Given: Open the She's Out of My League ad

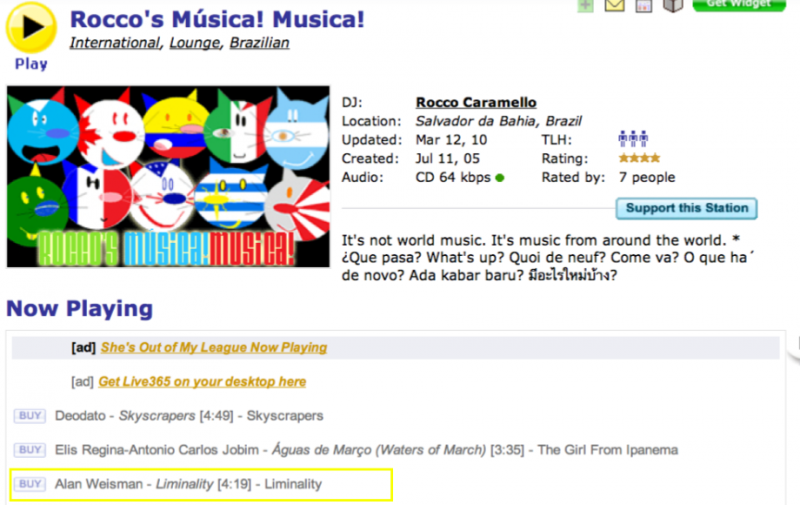Looking at the screenshot, I should (x=213, y=347).
